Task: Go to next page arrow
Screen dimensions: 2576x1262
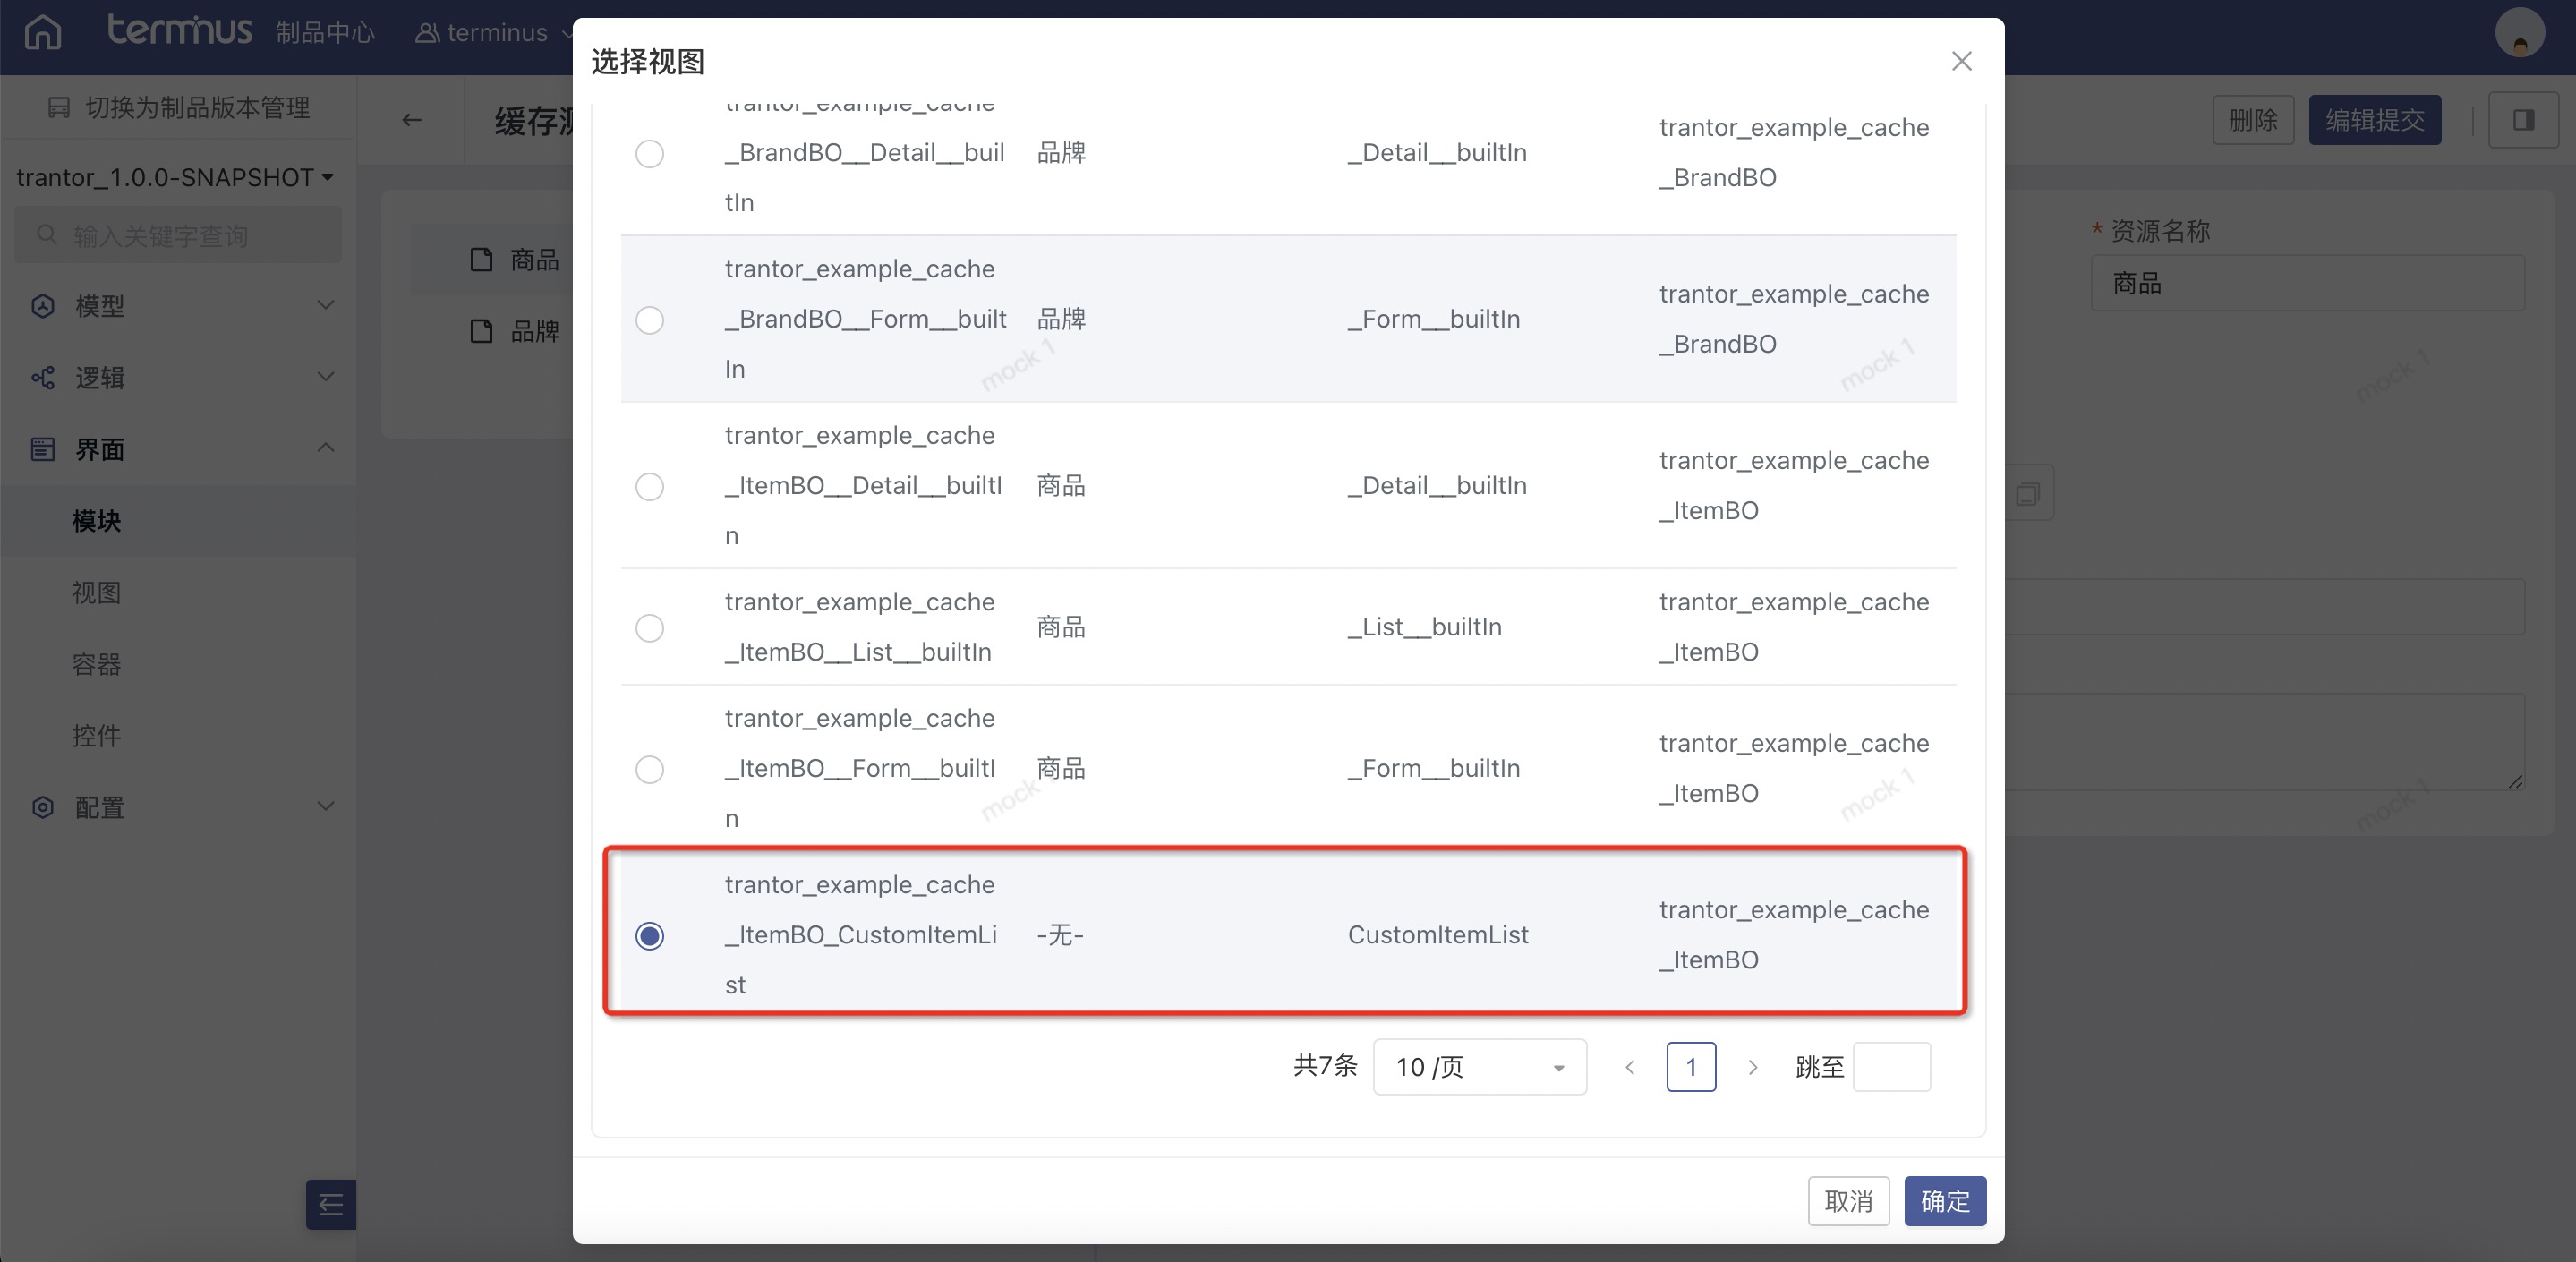Action: coord(1752,1067)
